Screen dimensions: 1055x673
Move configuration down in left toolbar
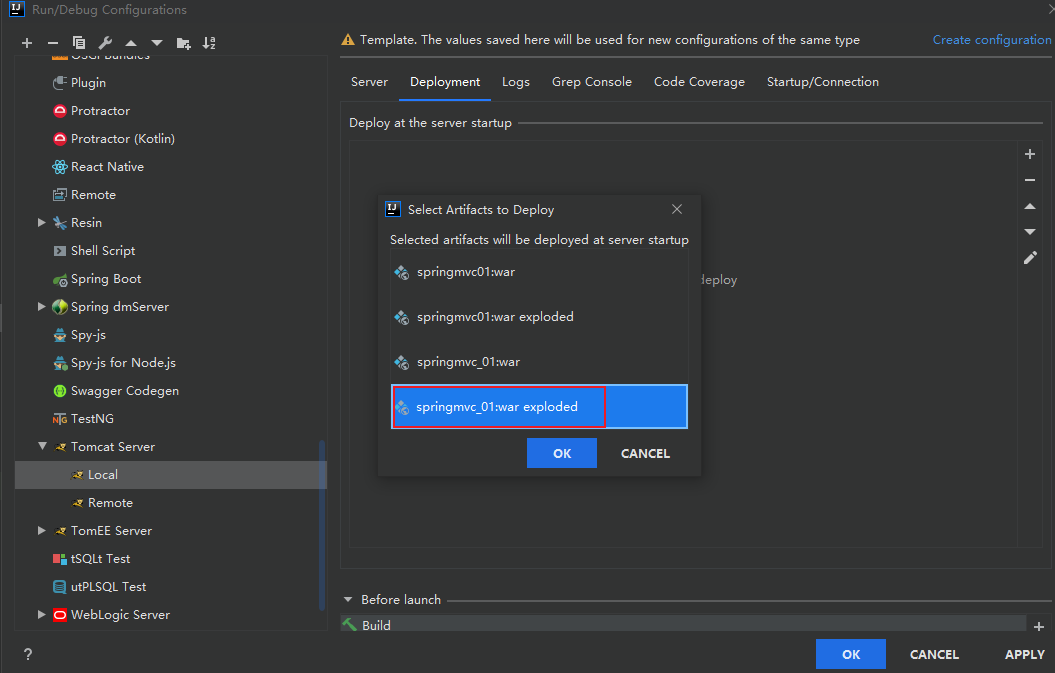[x=157, y=43]
